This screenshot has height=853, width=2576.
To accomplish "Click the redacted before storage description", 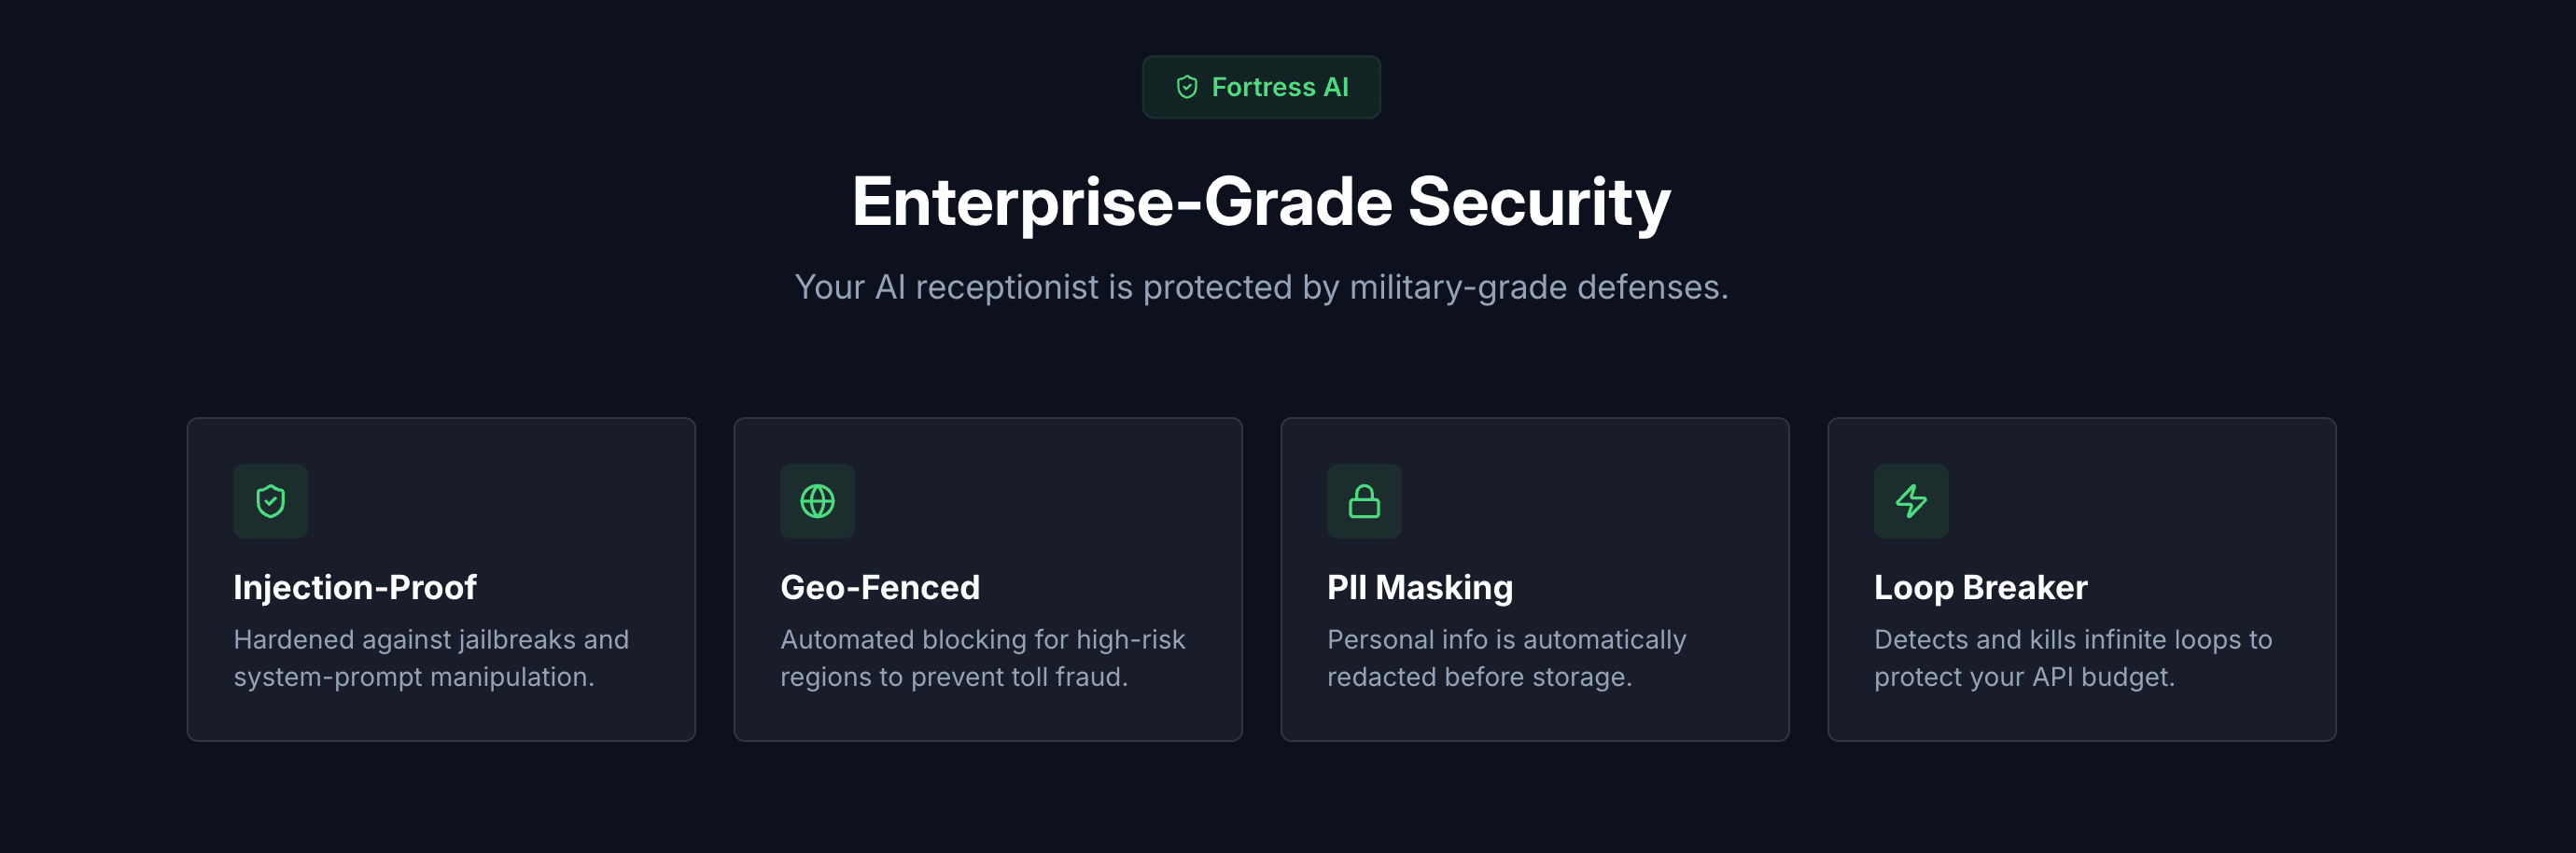I will [1506, 658].
